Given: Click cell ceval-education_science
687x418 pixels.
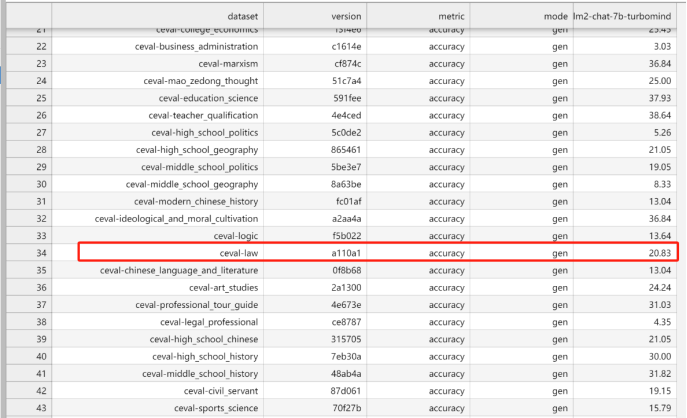Looking at the screenshot, I should 157,98.
